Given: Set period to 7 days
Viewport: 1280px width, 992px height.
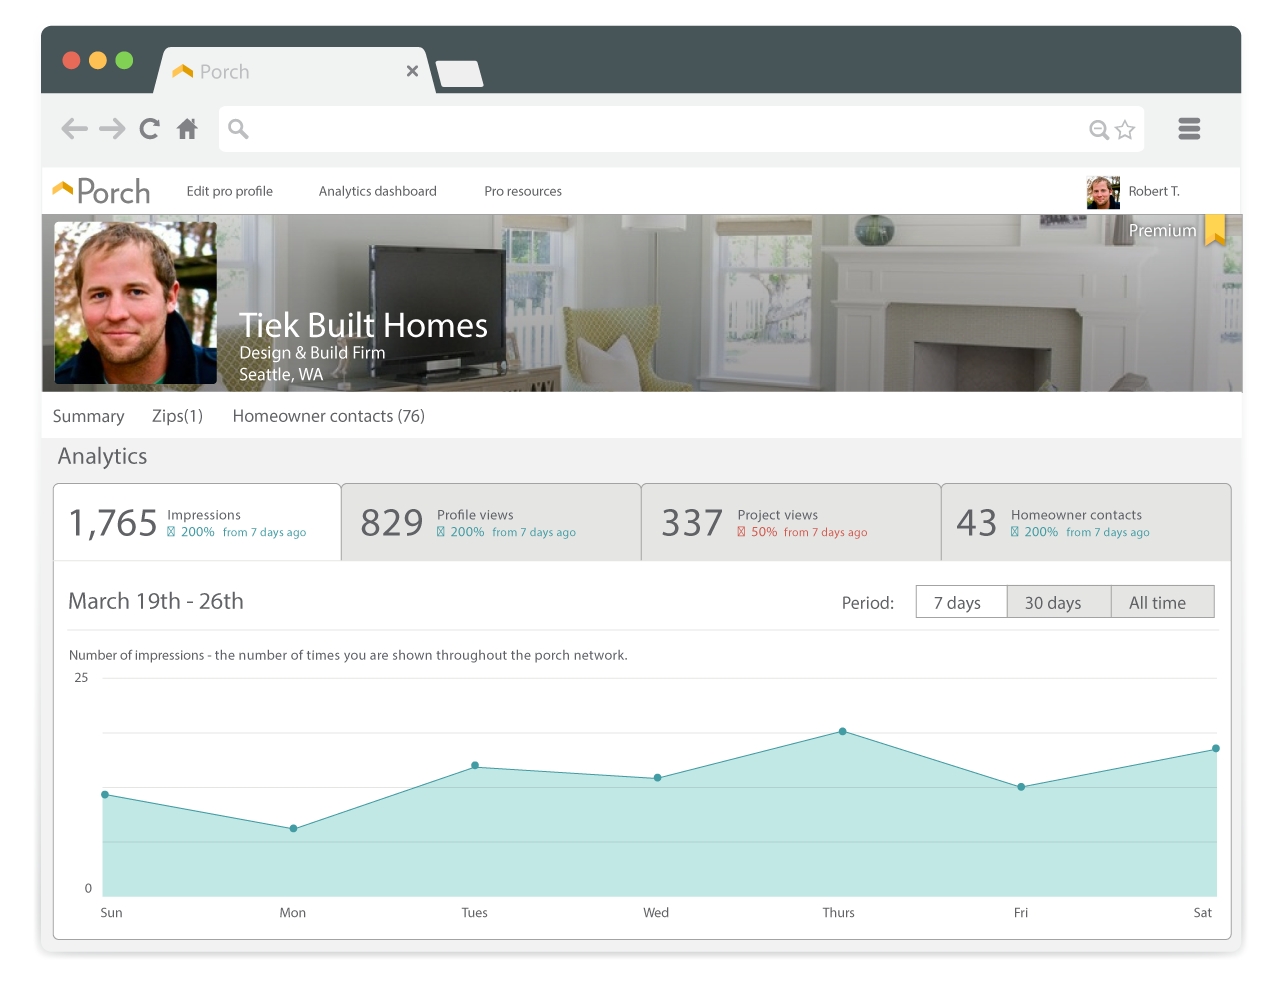Looking at the screenshot, I should point(961,602).
